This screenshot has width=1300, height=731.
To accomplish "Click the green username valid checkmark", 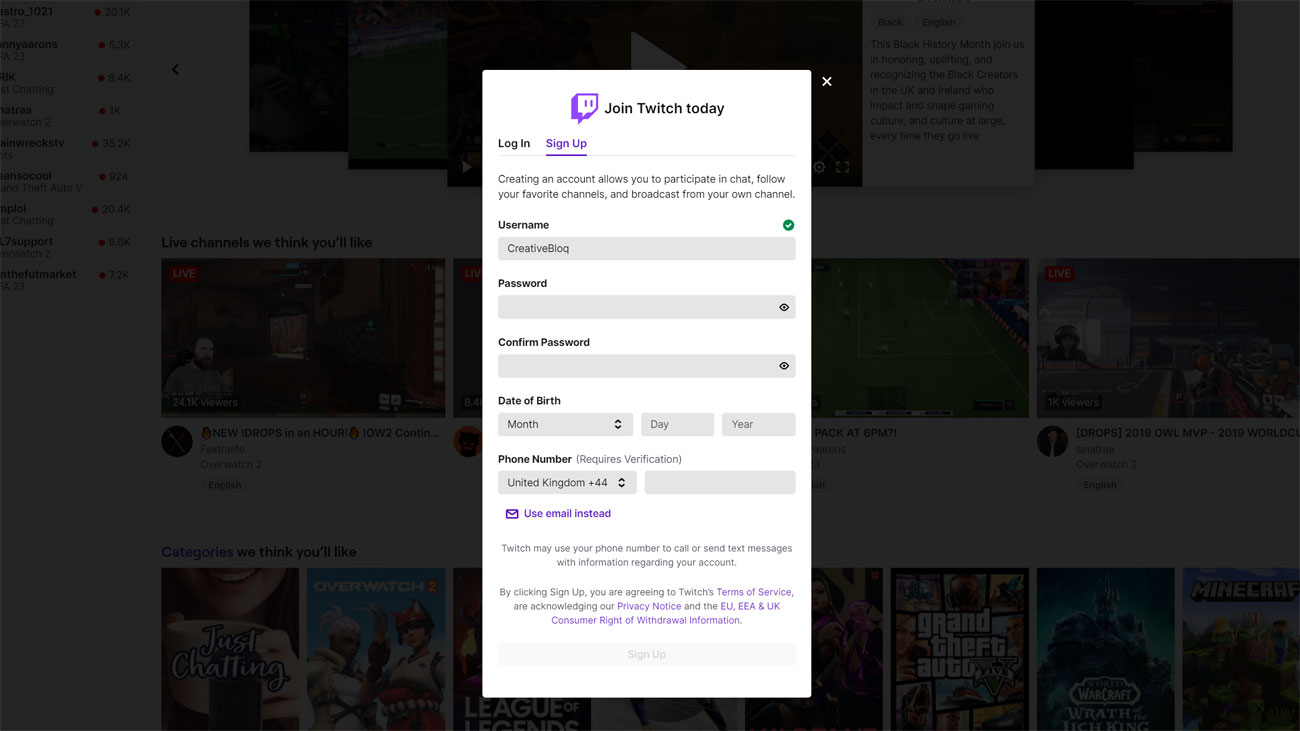I will tap(788, 225).
